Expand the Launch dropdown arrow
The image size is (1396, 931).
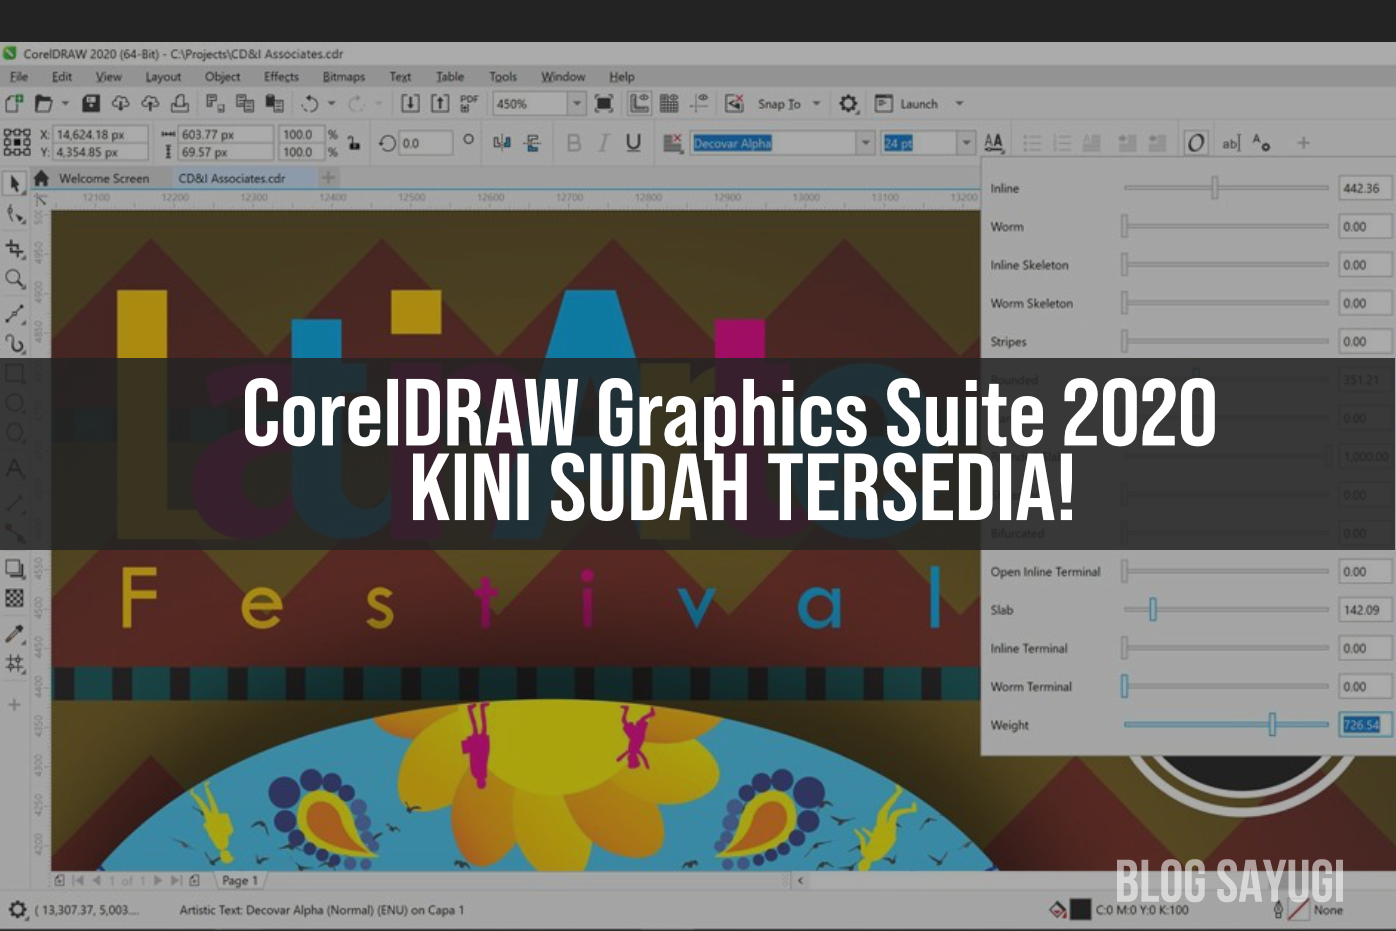pos(959,103)
